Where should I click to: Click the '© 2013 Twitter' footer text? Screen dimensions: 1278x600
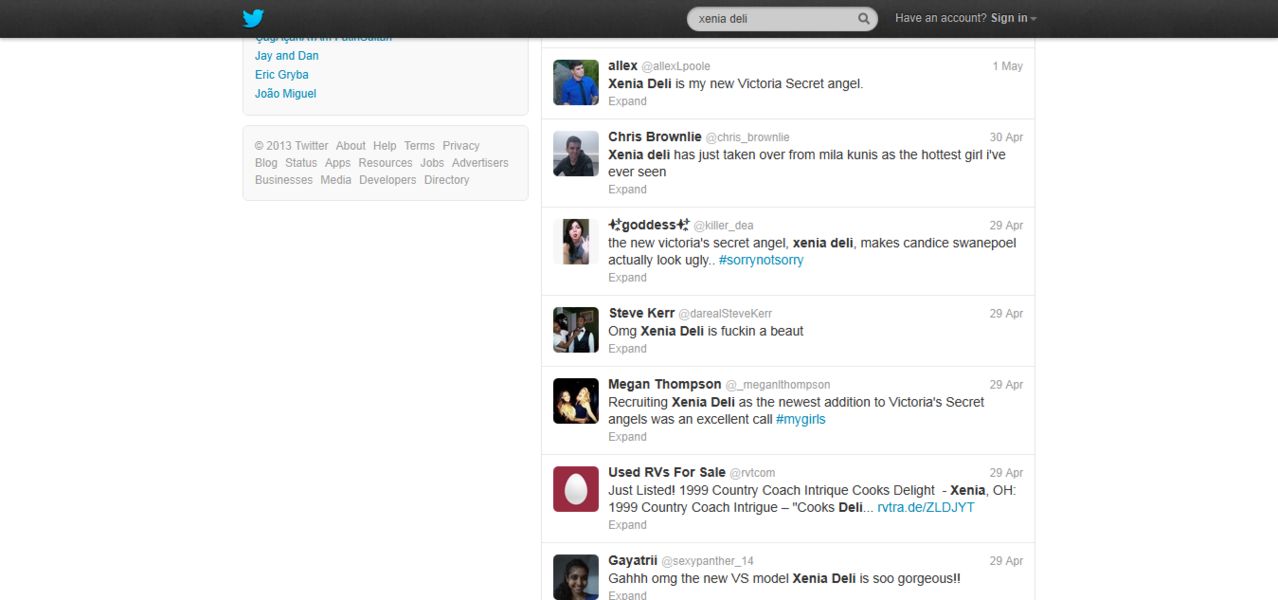tap(291, 146)
